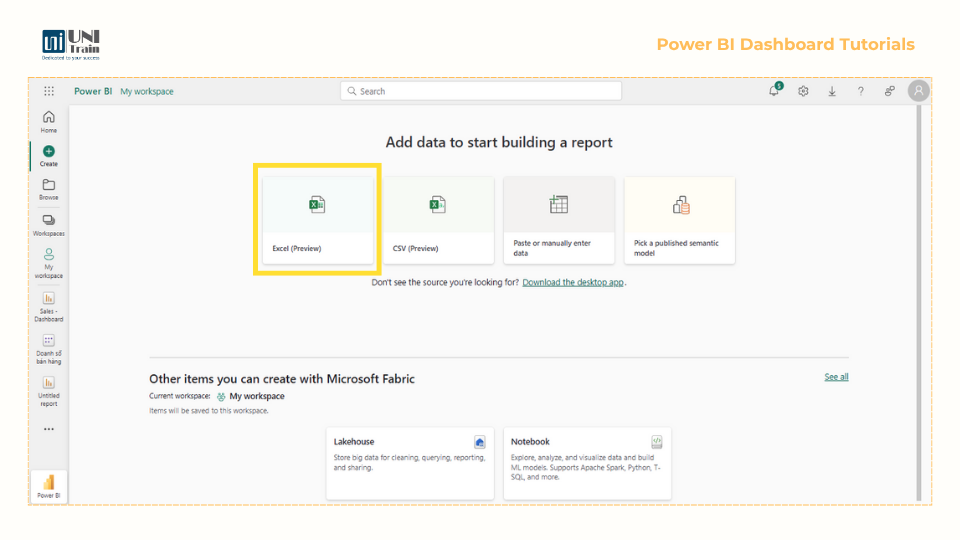Select the Create sidebar icon
This screenshot has width=960, height=540.
(x=48, y=156)
